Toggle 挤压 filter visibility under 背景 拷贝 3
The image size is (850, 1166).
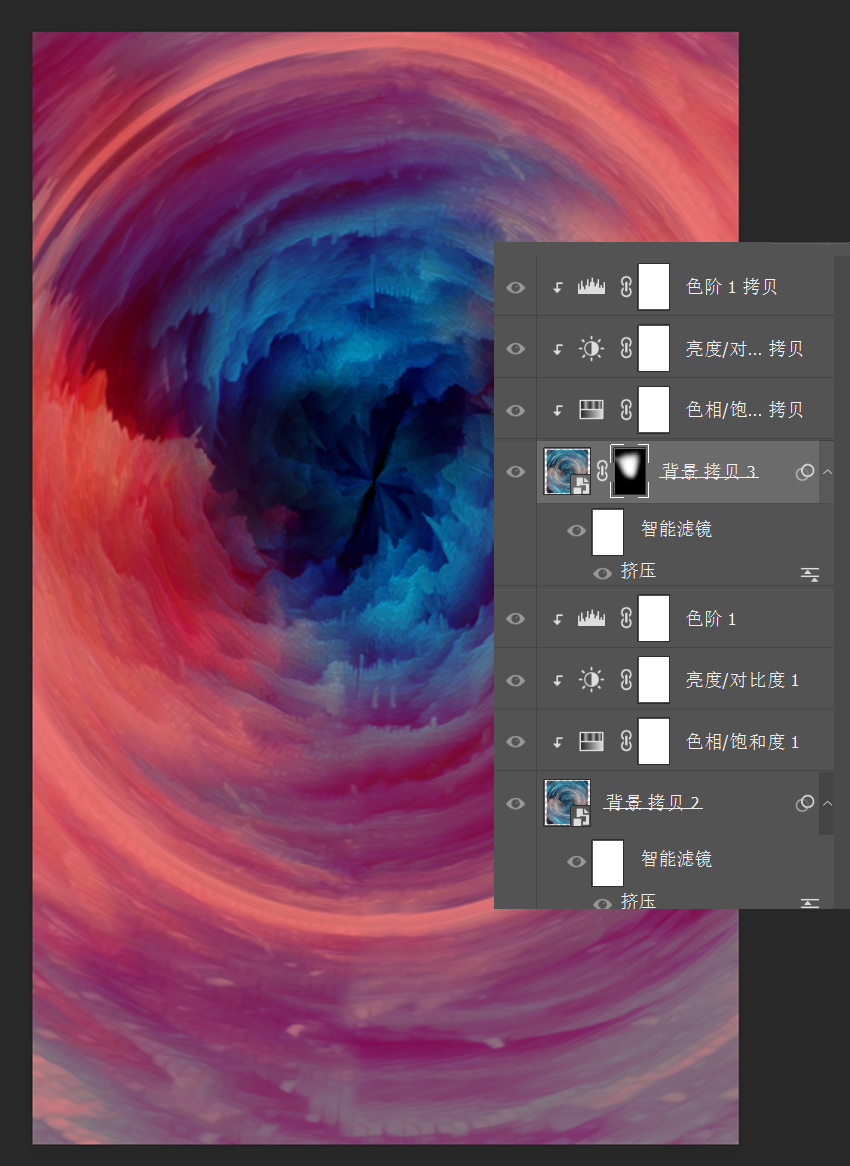click(602, 573)
